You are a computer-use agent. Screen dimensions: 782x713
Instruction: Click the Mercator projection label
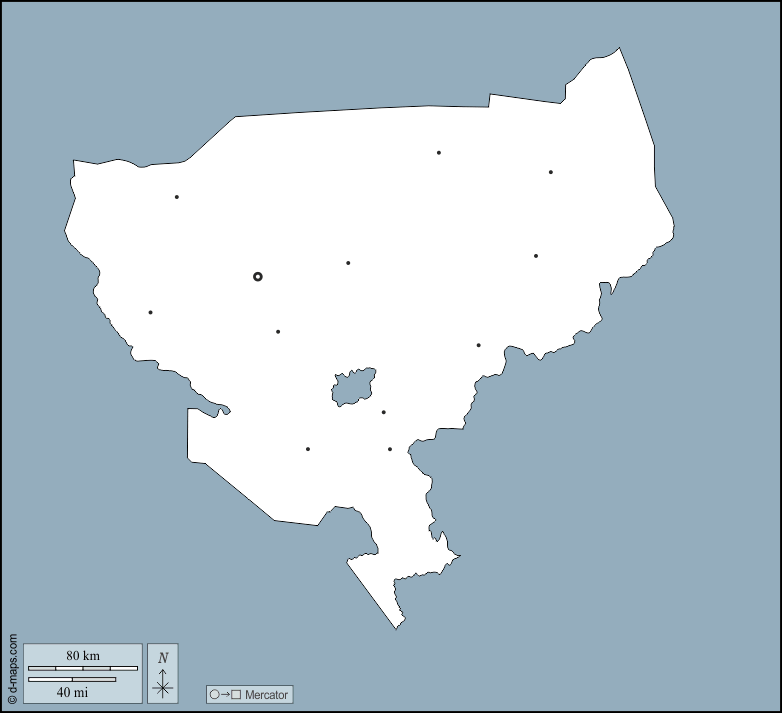click(x=266, y=694)
